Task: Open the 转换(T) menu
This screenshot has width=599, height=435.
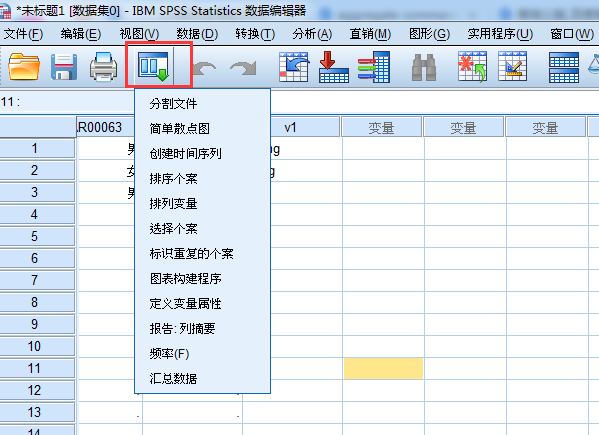Action: click(x=255, y=34)
